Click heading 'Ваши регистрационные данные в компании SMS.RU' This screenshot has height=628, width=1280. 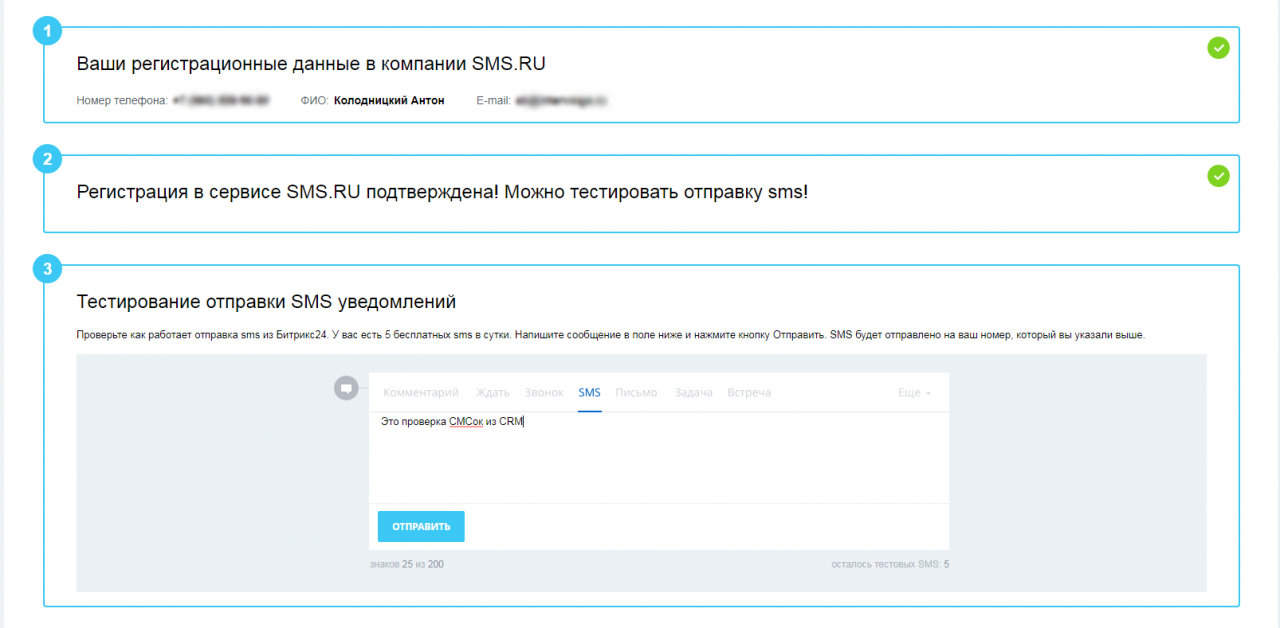coord(311,64)
